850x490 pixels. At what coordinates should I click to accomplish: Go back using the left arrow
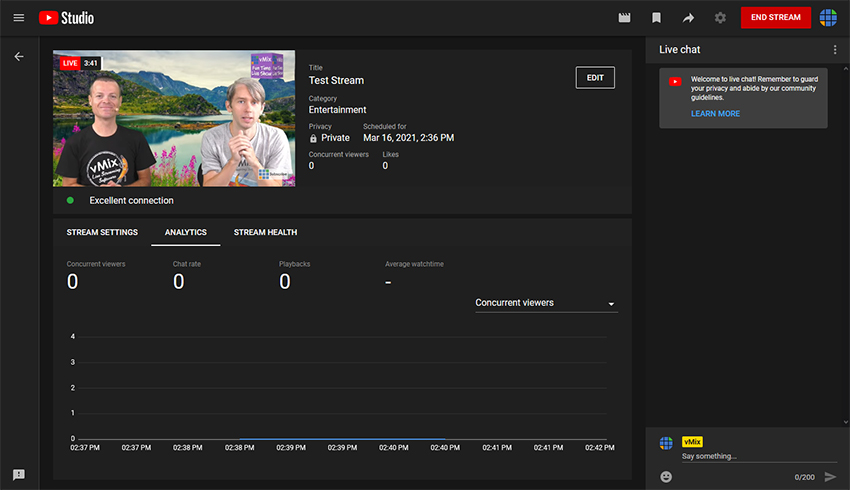[x=18, y=57]
